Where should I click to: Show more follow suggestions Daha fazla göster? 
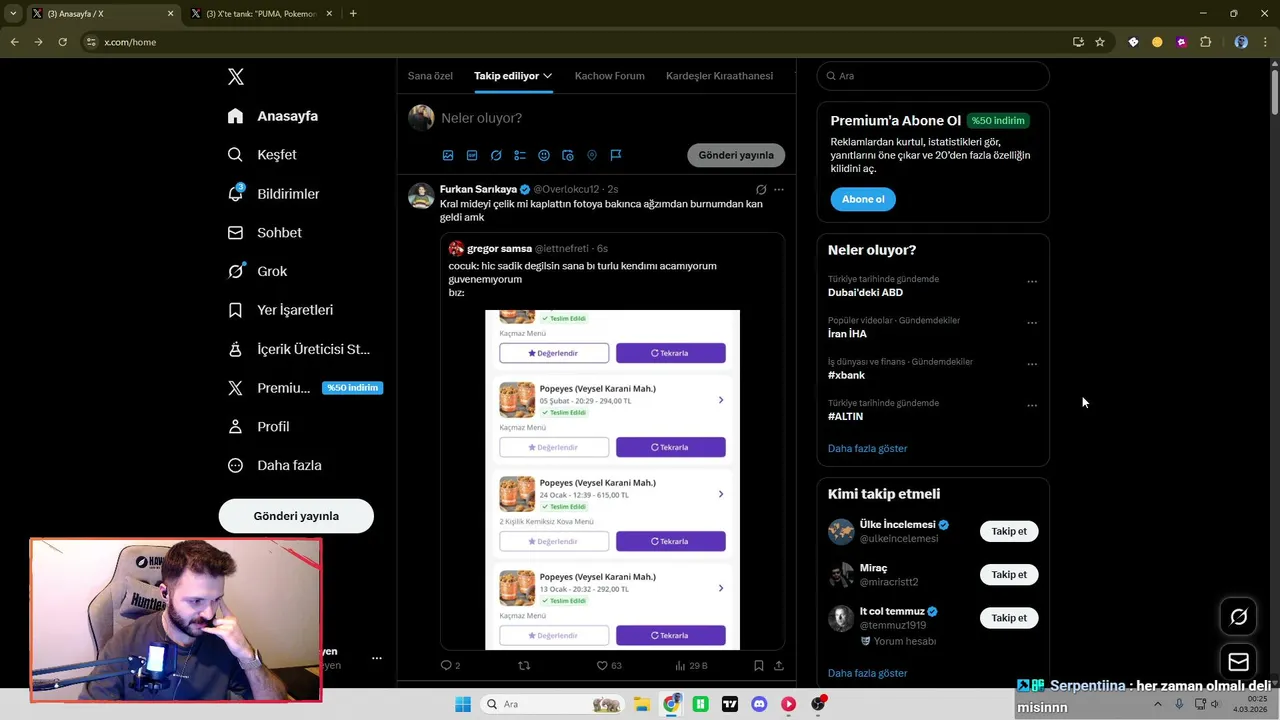(867, 673)
